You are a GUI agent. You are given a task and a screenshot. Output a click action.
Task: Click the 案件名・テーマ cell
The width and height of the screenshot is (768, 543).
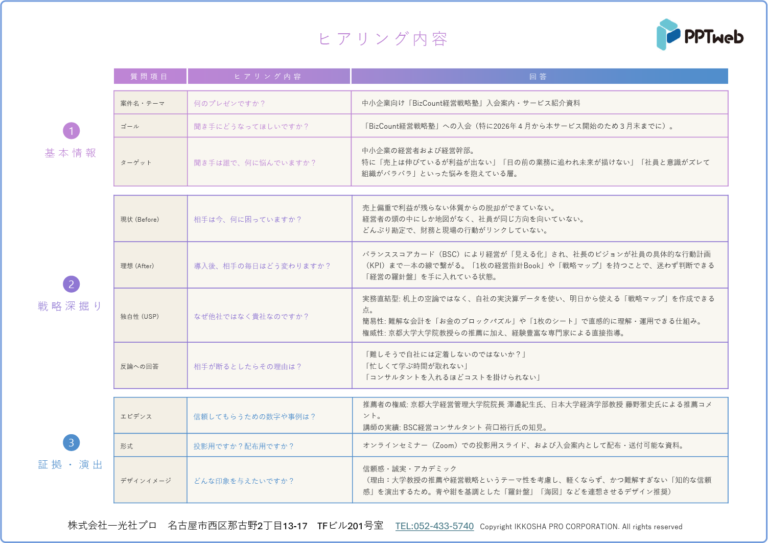[150, 103]
